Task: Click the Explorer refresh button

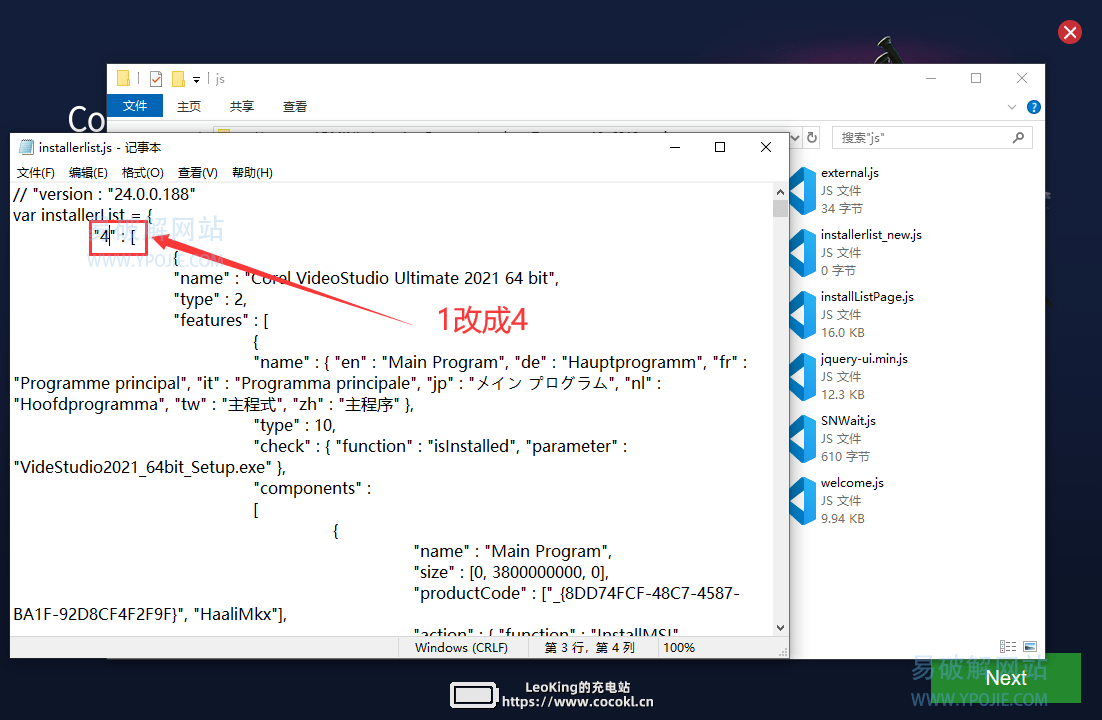Action: (x=812, y=138)
